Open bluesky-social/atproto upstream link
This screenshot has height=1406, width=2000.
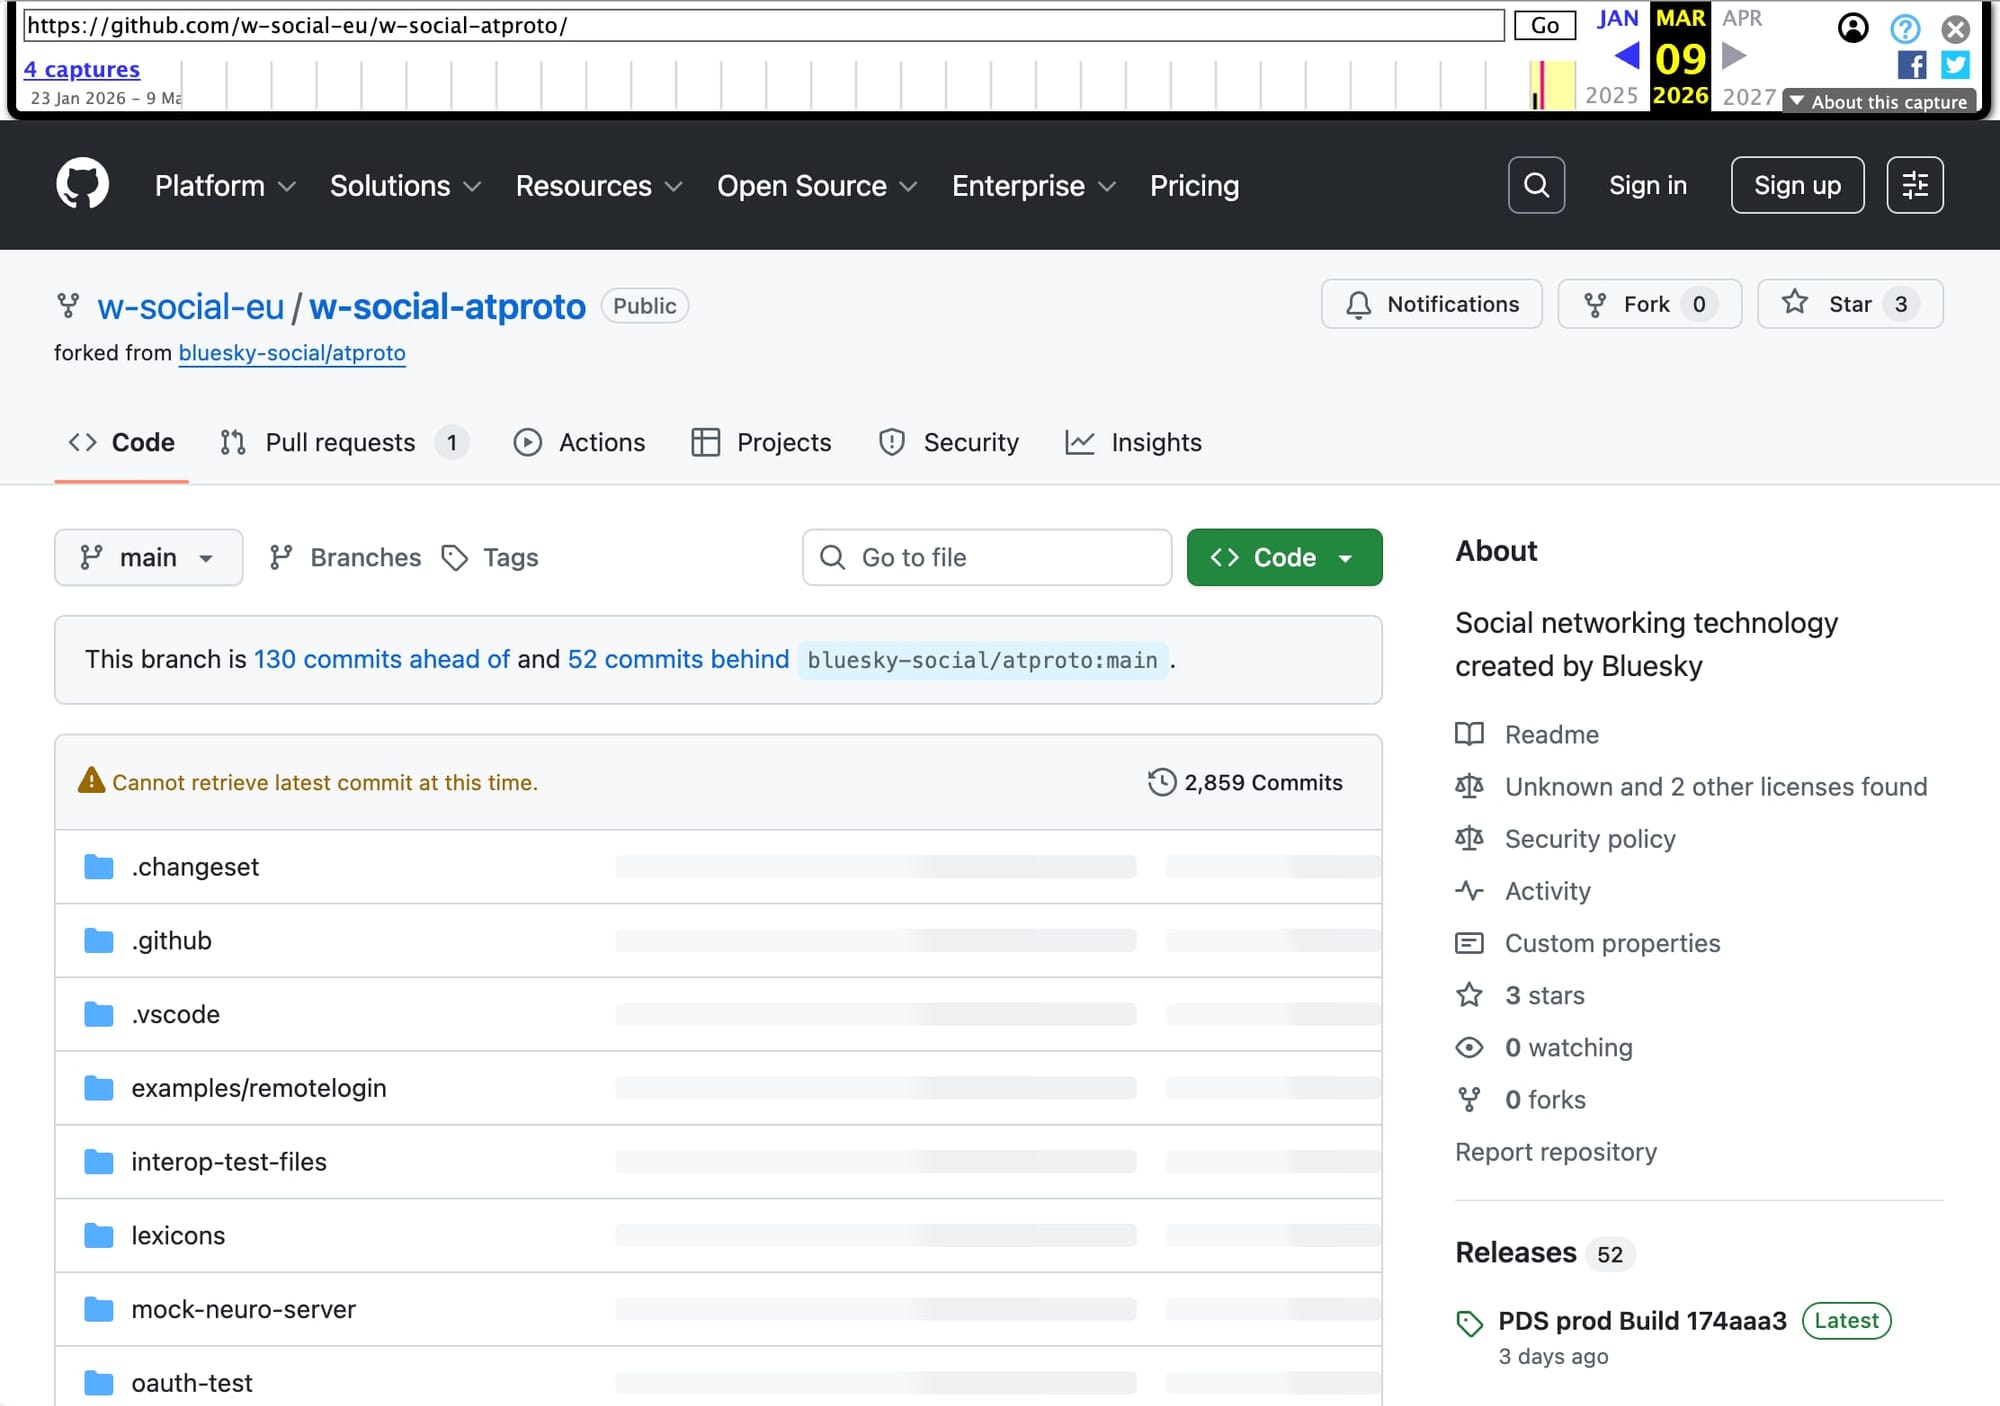tap(292, 353)
